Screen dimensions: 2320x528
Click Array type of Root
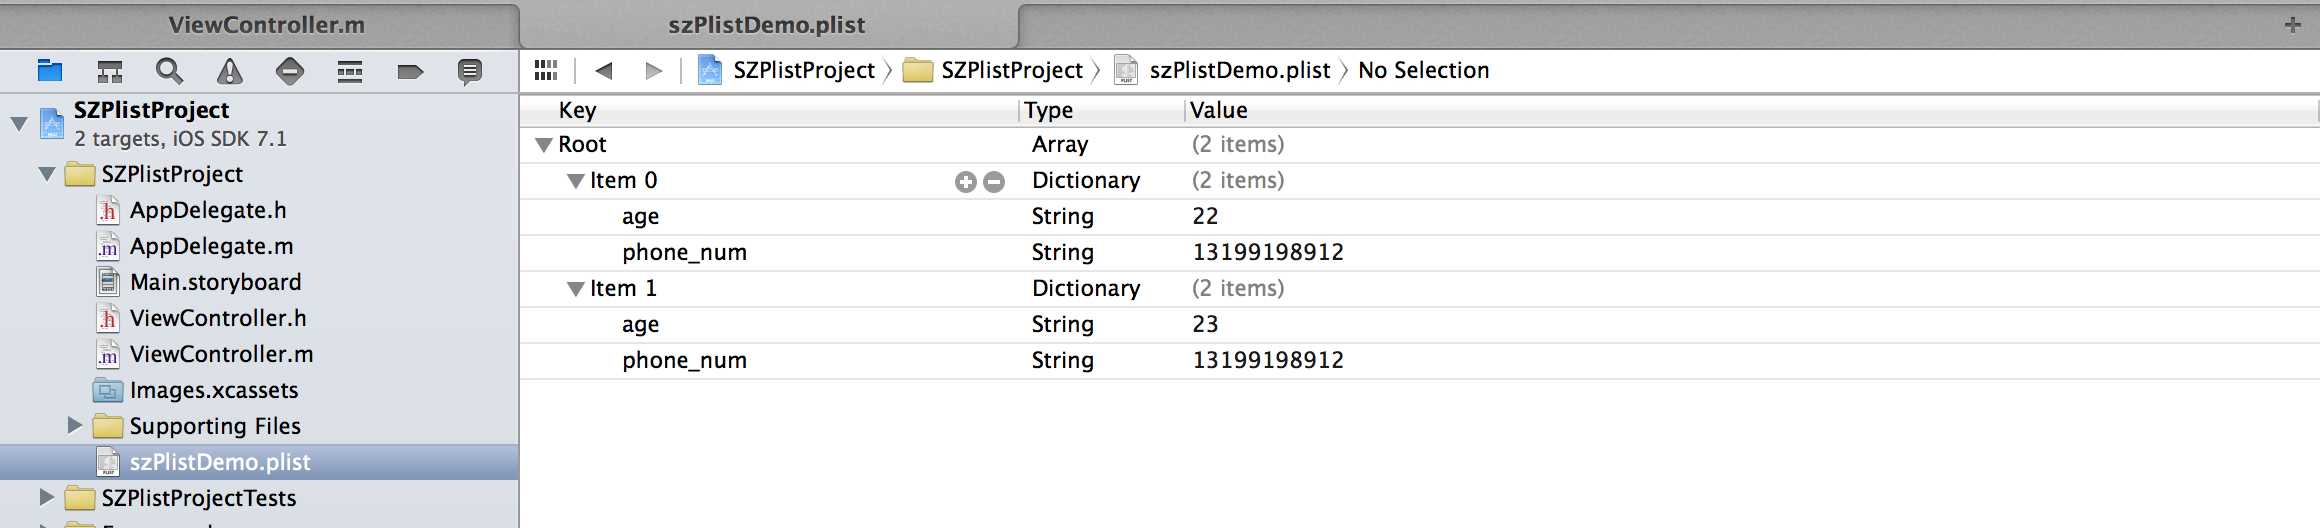(1060, 145)
